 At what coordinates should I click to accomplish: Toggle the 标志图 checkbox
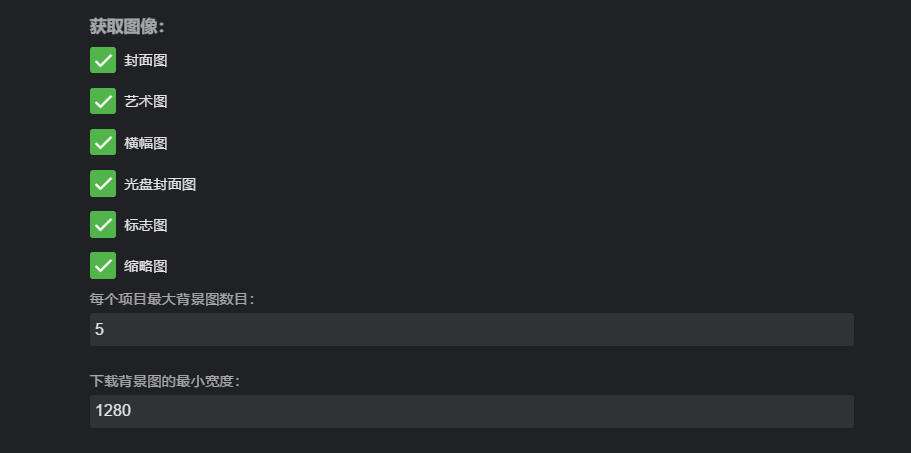pos(103,224)
